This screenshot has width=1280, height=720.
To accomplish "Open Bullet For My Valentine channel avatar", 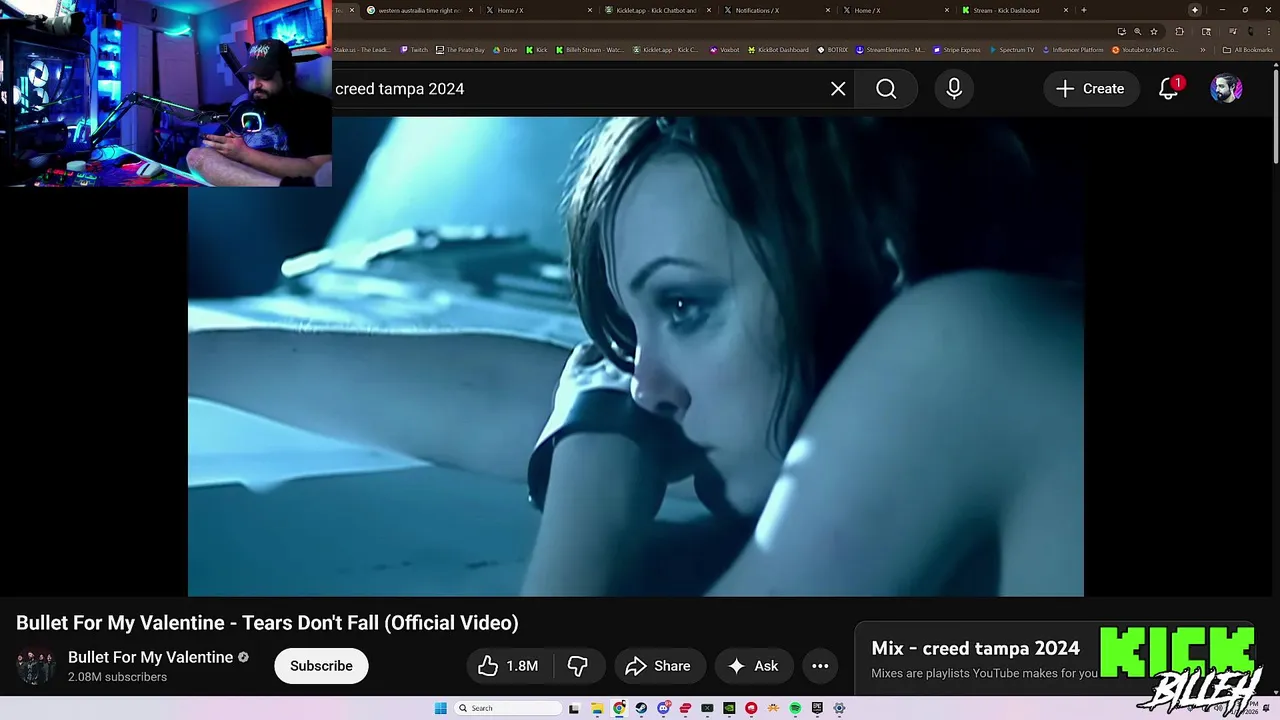I will pos(36,666).
